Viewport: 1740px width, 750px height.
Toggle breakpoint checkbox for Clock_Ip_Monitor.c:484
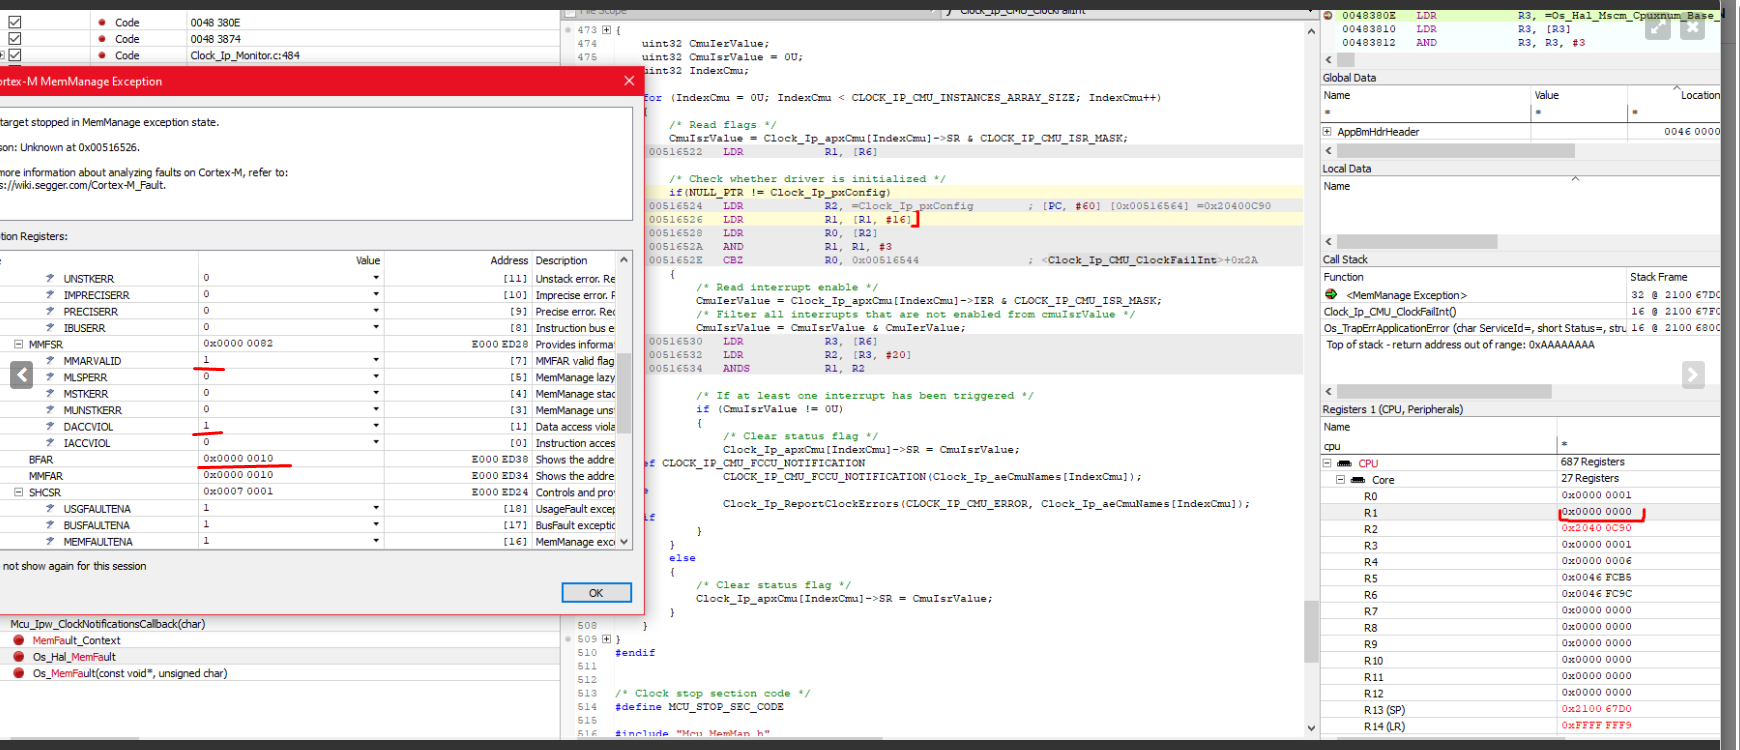14,55
